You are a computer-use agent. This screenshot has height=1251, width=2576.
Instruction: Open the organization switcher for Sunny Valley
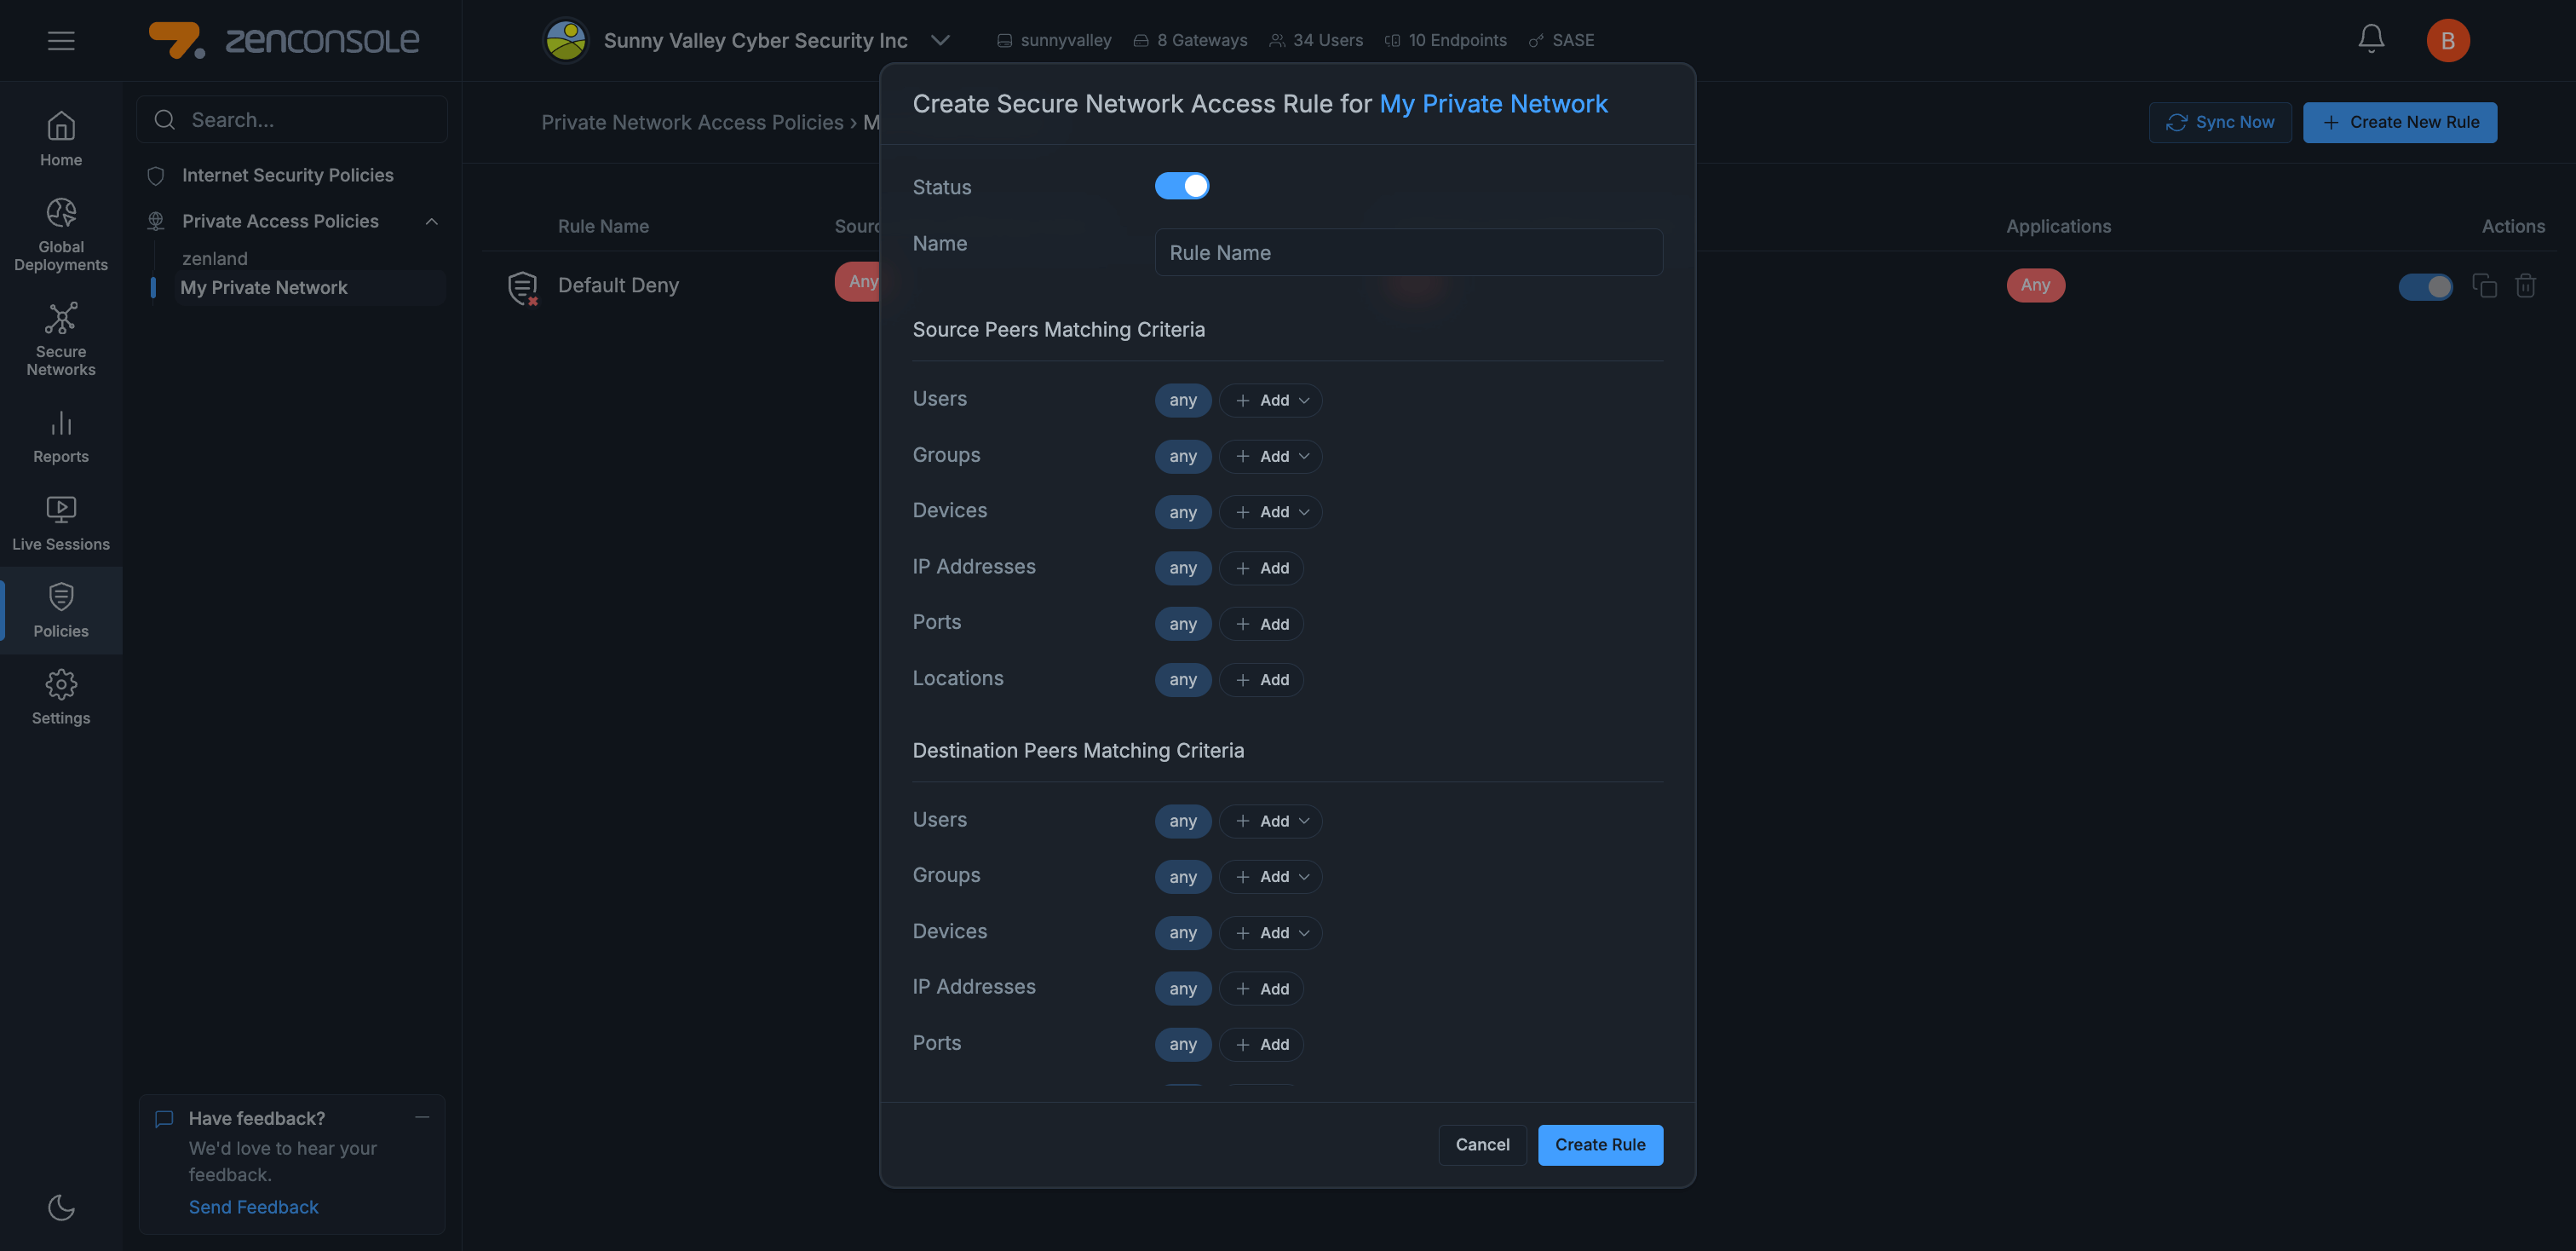940,40
